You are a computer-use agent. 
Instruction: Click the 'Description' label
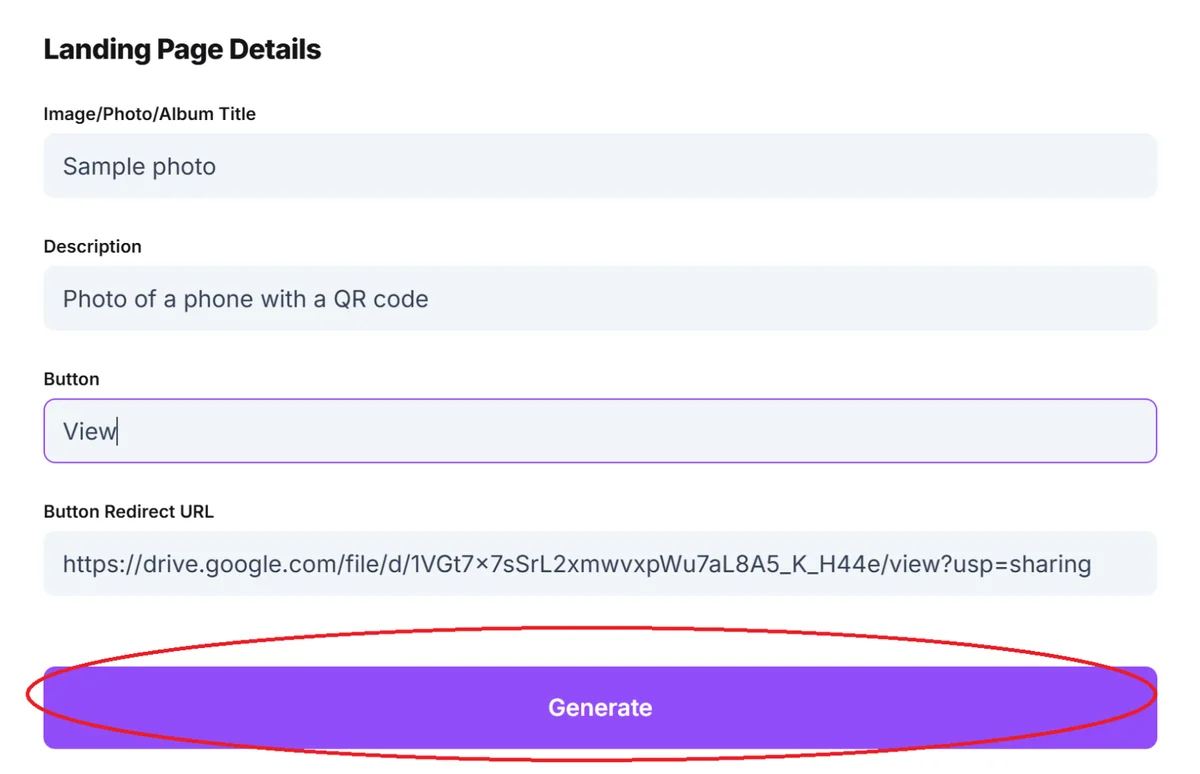92,246
